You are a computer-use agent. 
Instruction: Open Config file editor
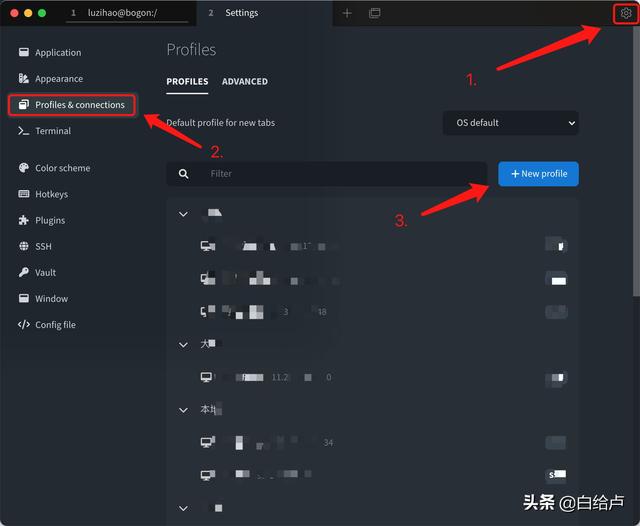(x=55, y=325)
